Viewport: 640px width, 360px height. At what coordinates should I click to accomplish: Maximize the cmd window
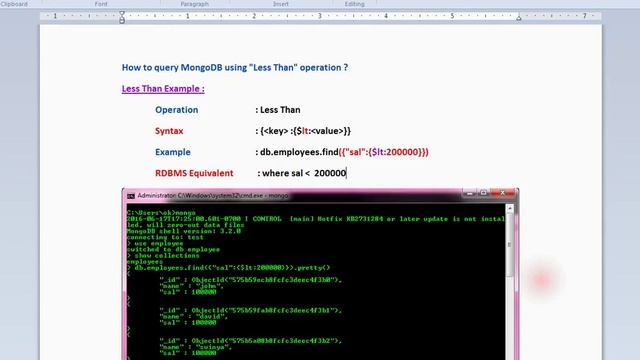click(484, 193)
